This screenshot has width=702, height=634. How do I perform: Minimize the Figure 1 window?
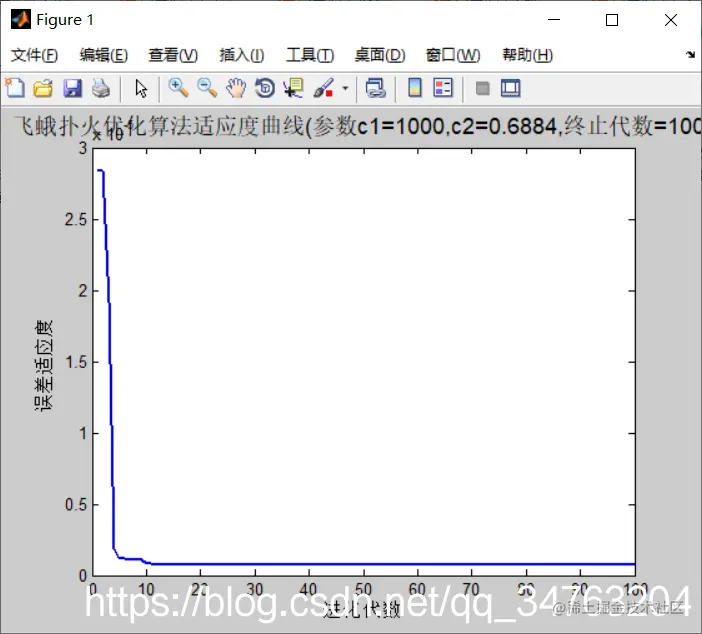pos(554,20)
